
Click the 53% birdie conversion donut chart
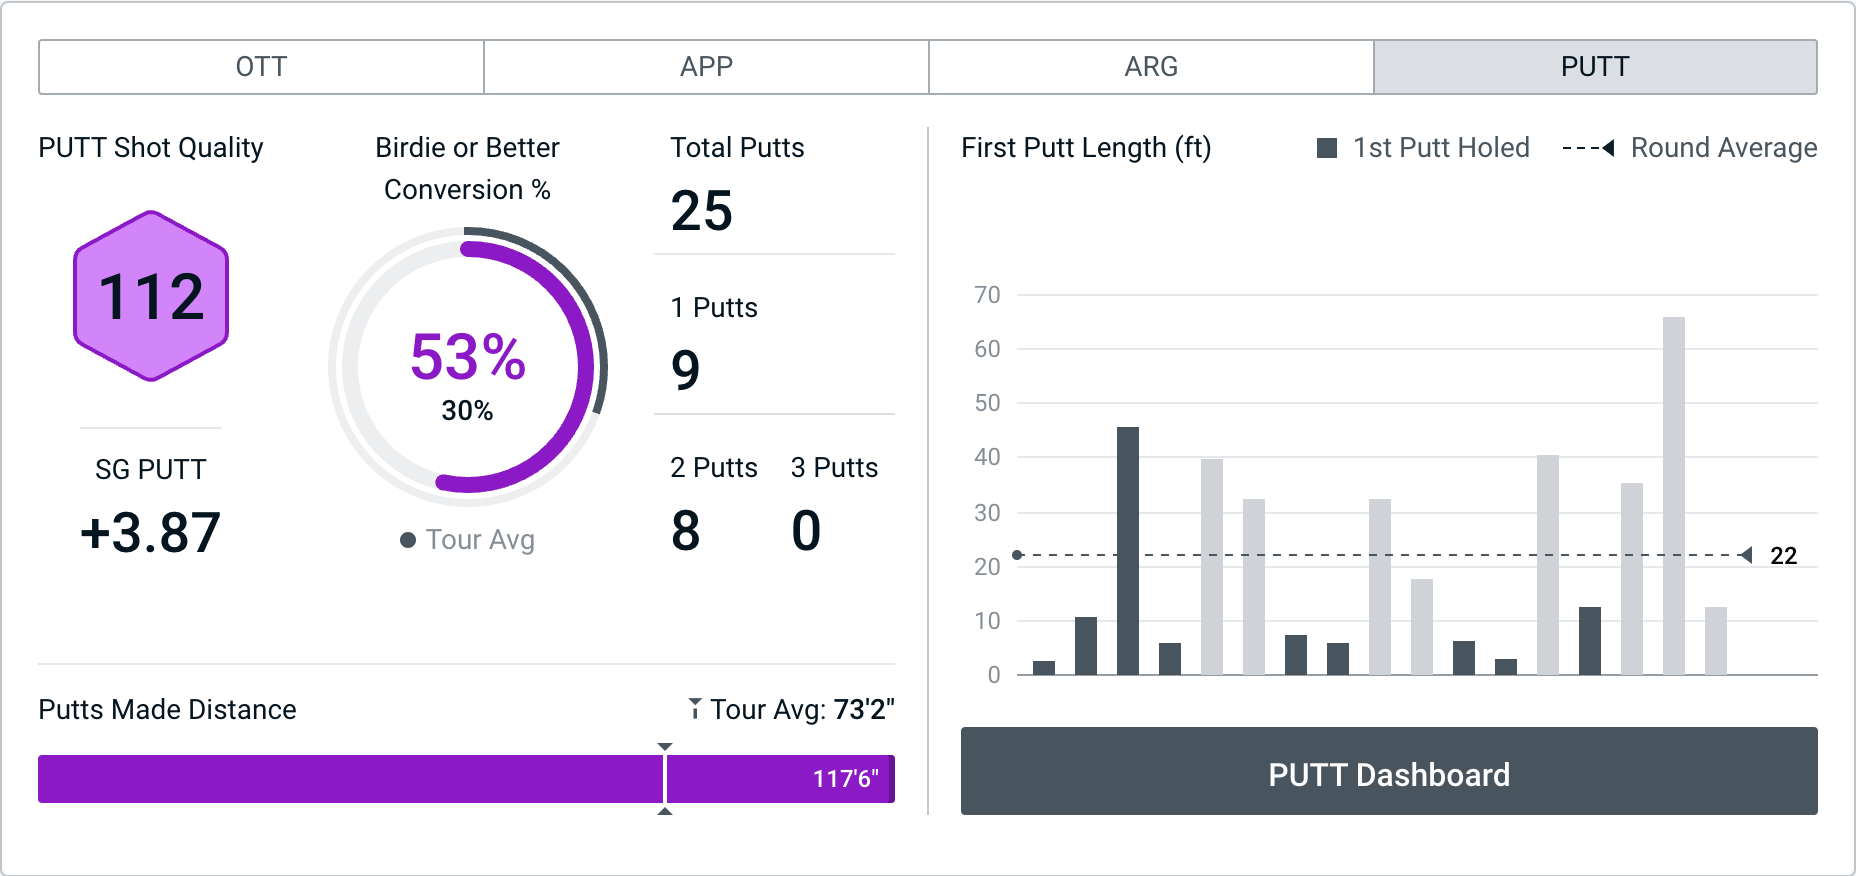[x=468, y=366]
